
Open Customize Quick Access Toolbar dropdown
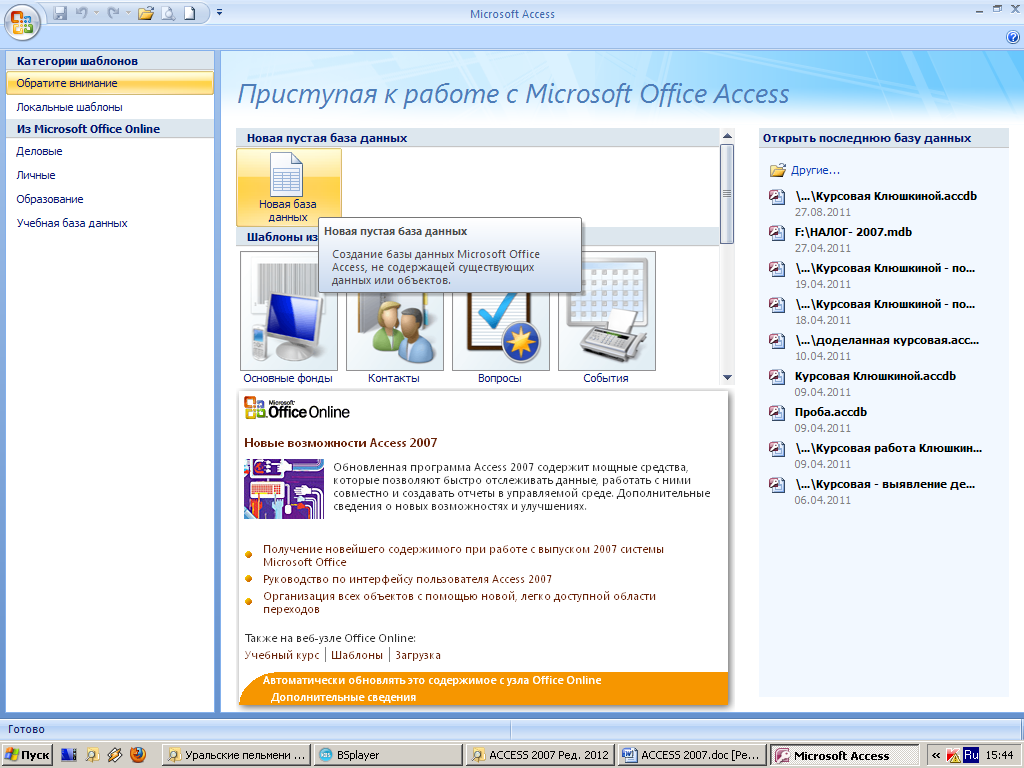pyautogui.click(x=219, y=12)
